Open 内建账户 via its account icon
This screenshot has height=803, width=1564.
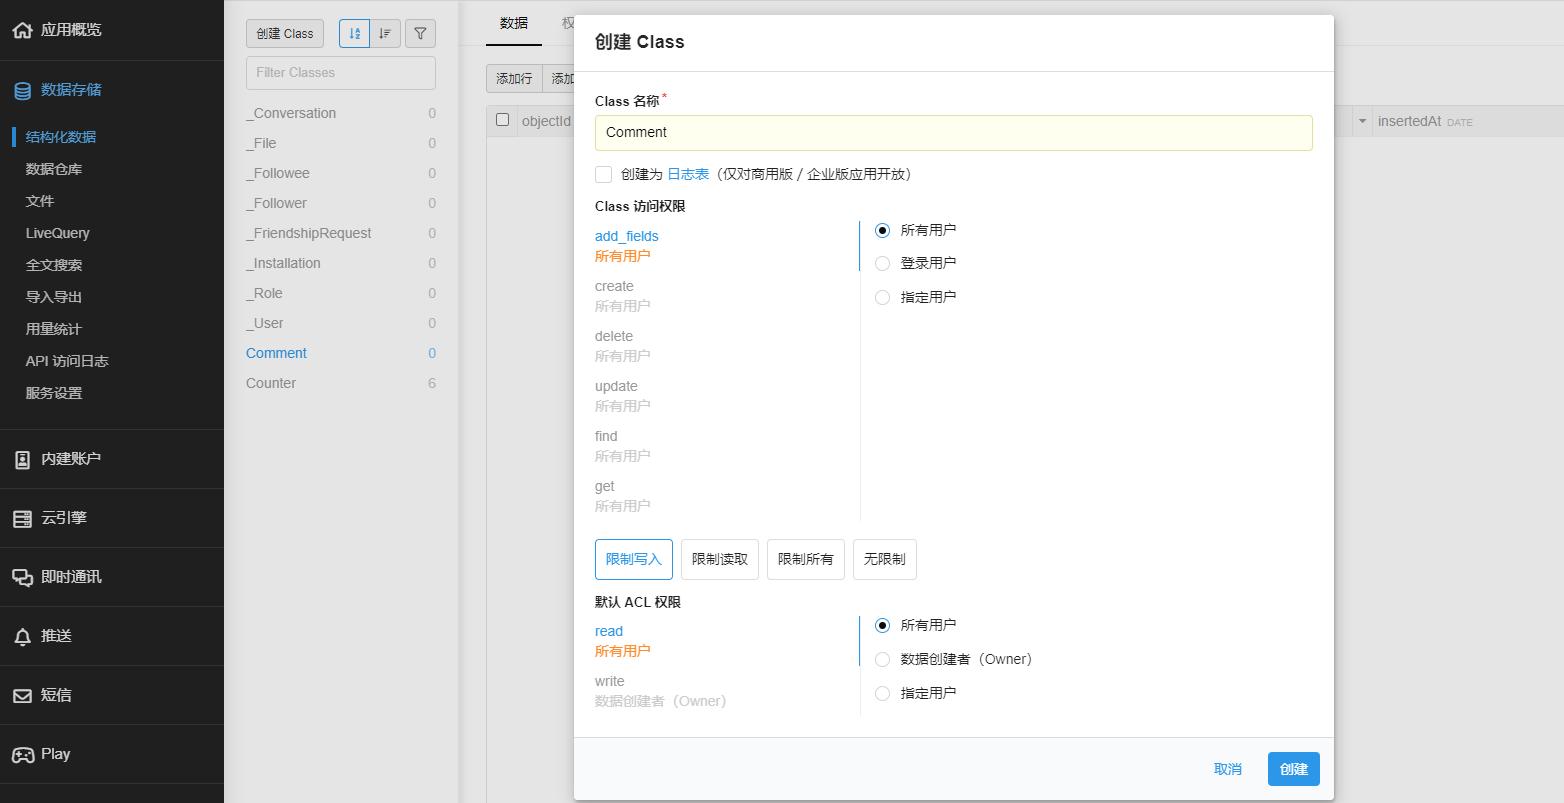(22, 459)
